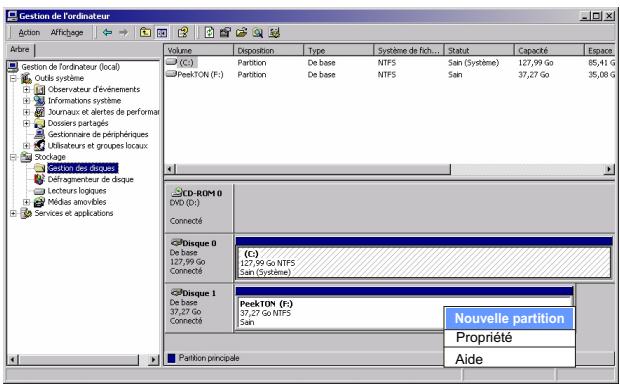The image size is (620, 385).
Task: Select Gestion de l'ordinateur (local) root
Action: pyautogui.click(x=70, y=67)
